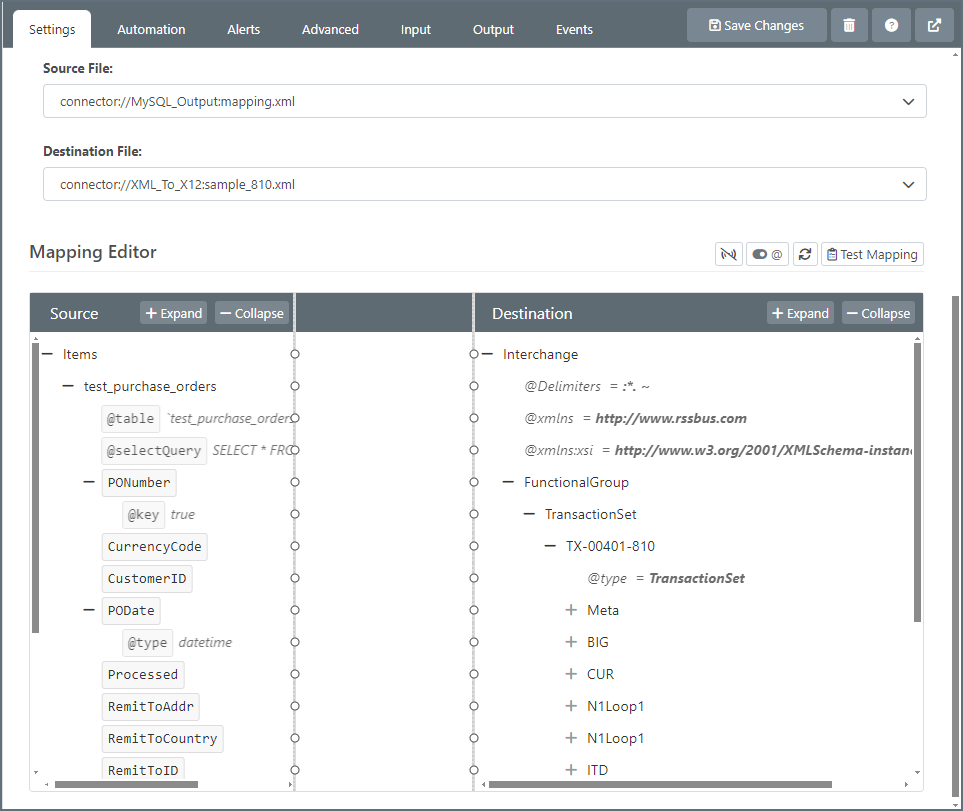The width and height of the screenshot is (963, 811).
Task: Toggle the @ attributes display switch
Action: click(767, 254)
